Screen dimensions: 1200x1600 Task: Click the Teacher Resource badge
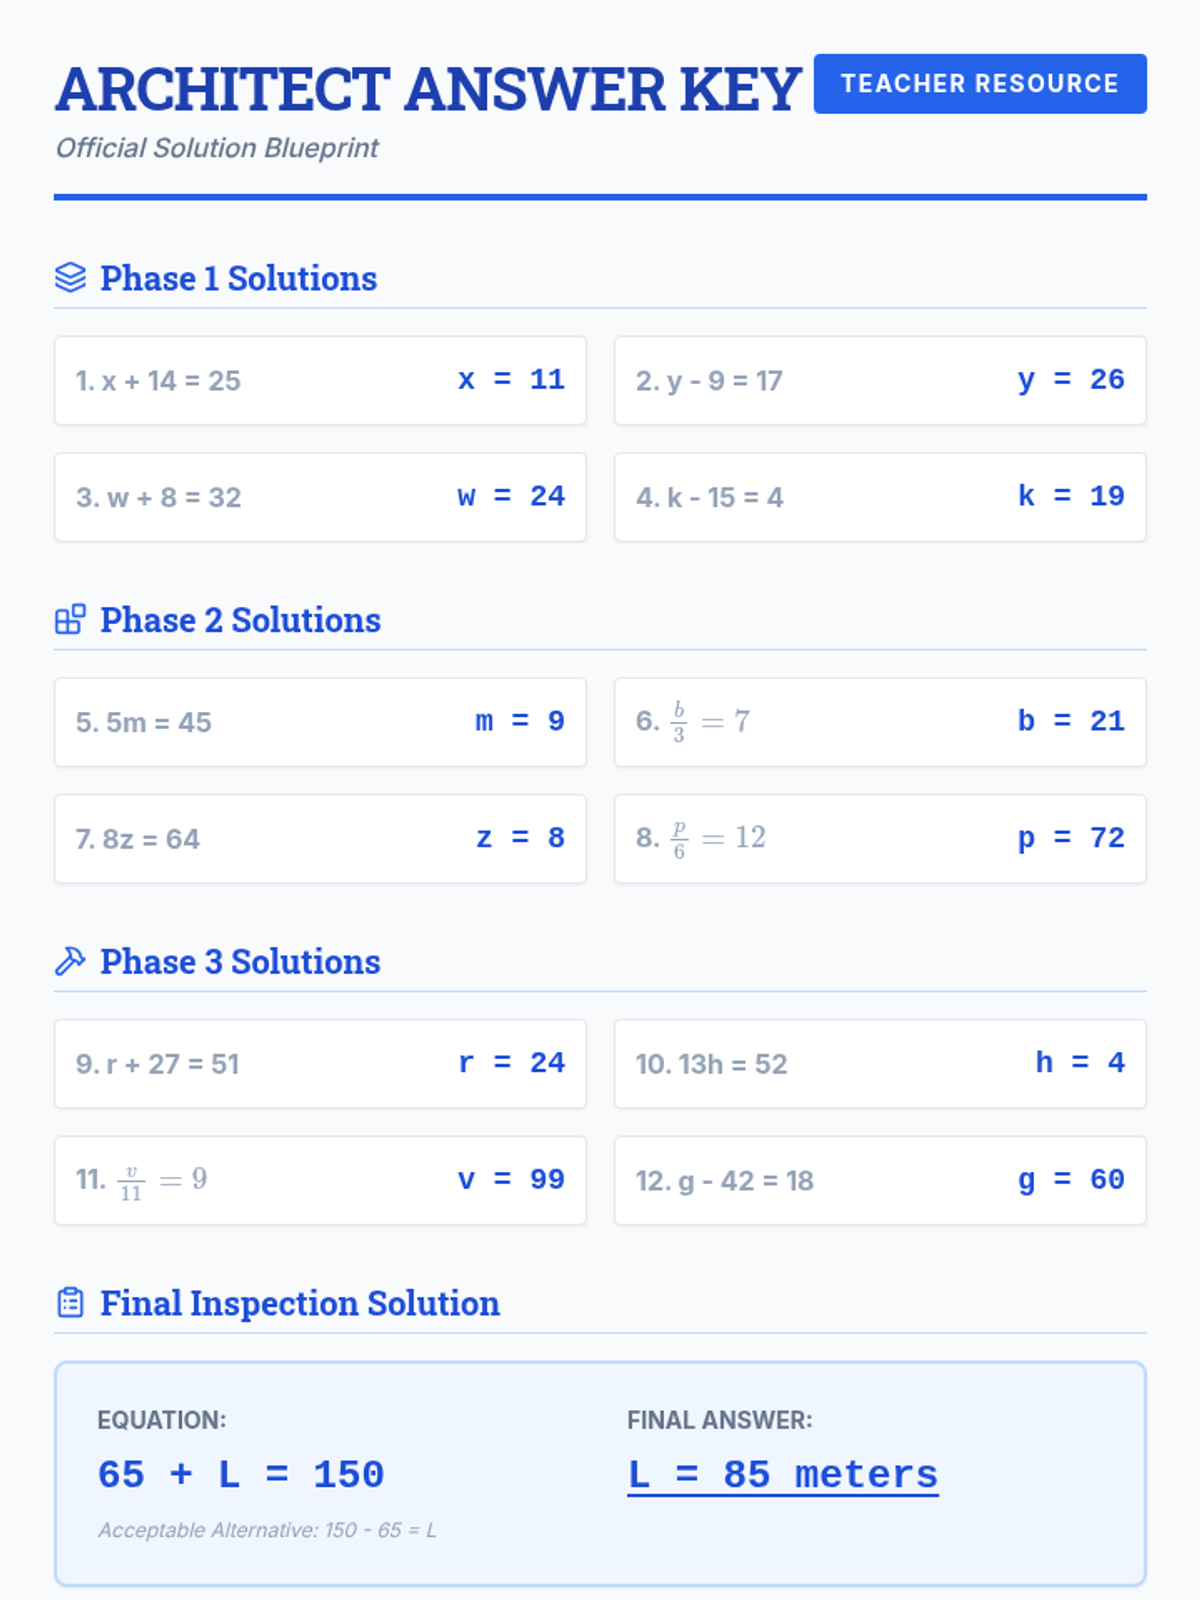point(979,84)
